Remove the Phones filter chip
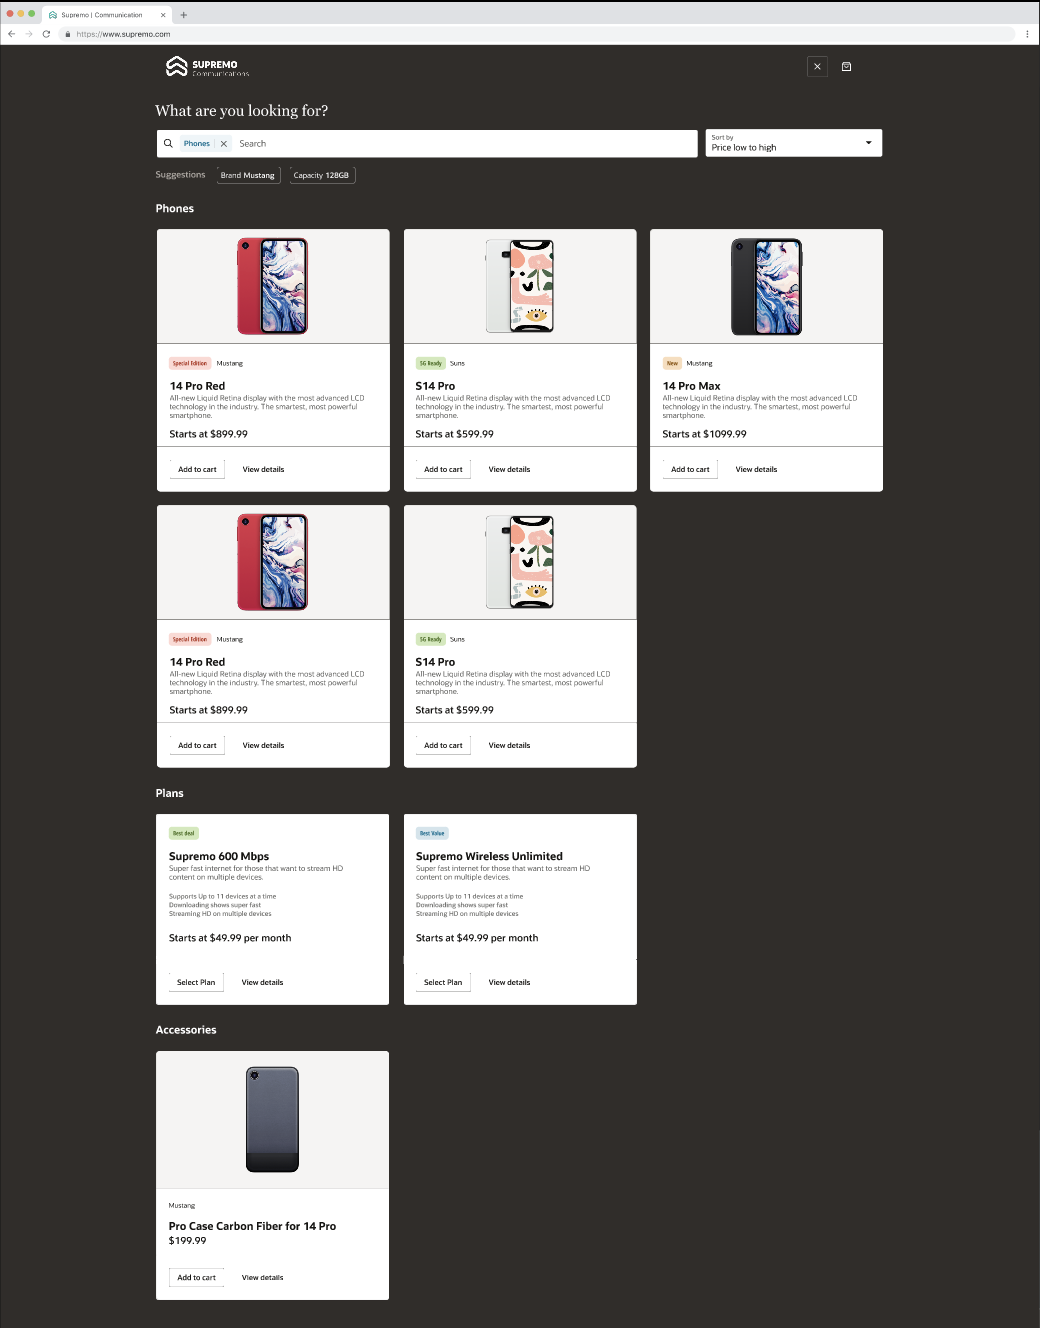 click(x=224, y=144)
